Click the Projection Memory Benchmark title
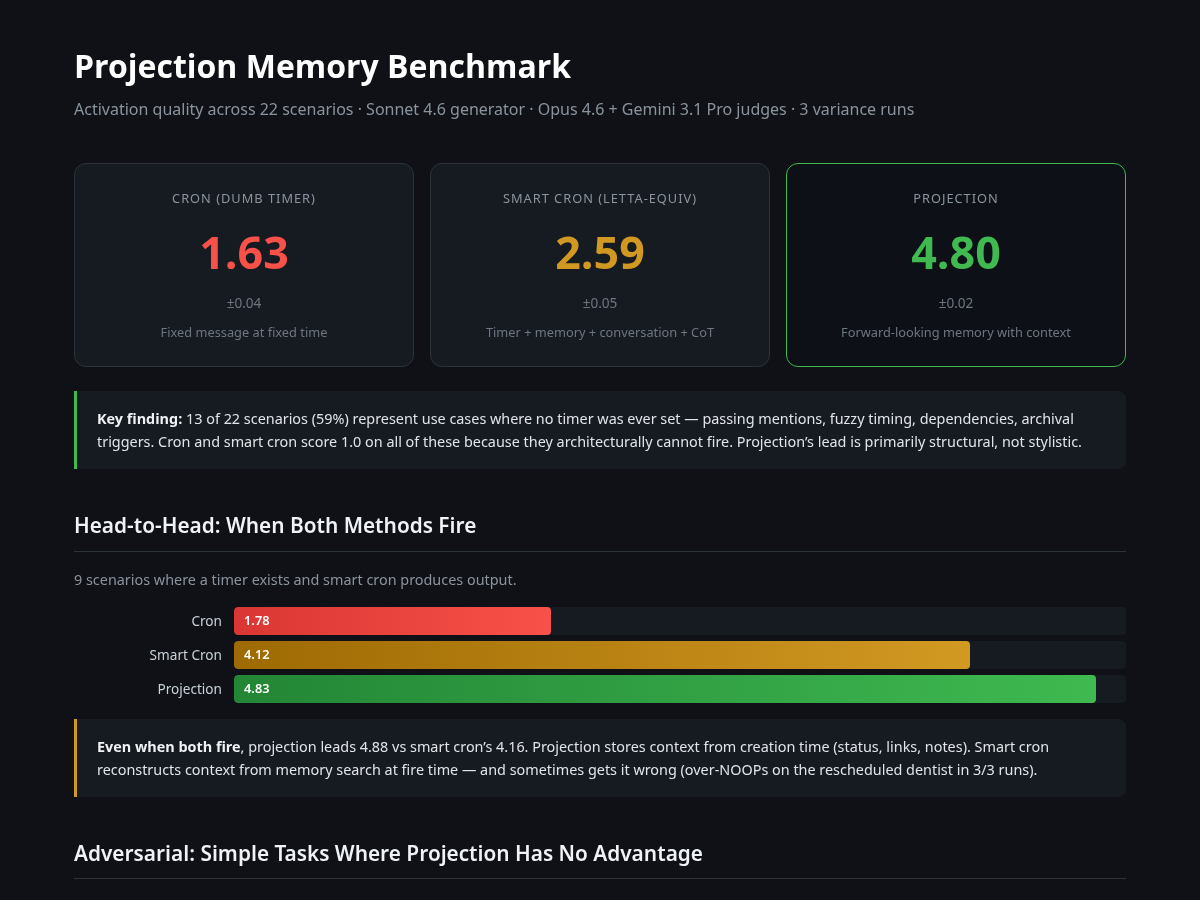 click(x=322, y=66)
